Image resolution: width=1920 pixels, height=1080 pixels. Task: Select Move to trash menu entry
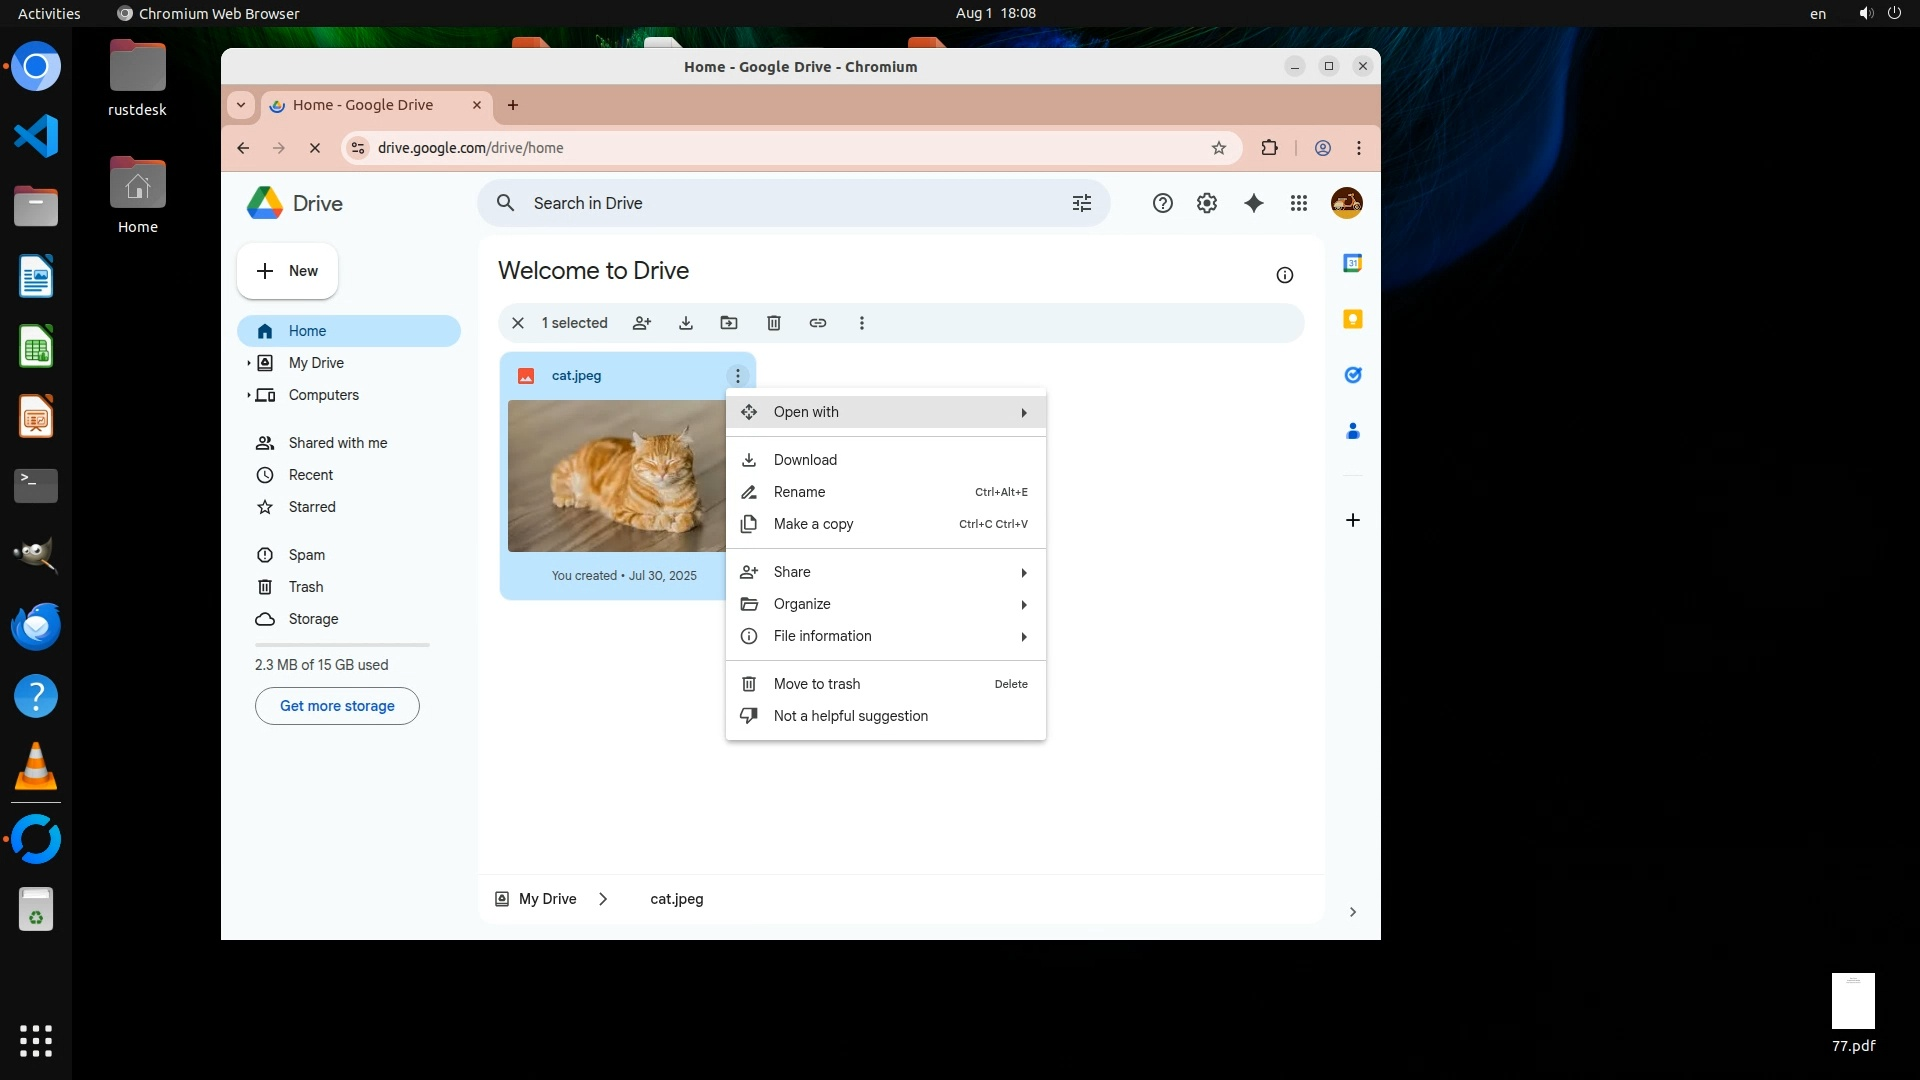click(x=817, y=684)
